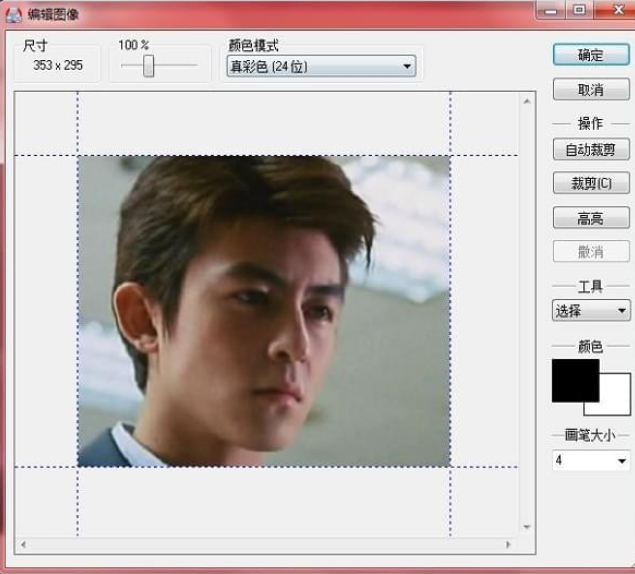
Task: Open the 颜色模式 color mode dropdown
Action: [321, 66]
